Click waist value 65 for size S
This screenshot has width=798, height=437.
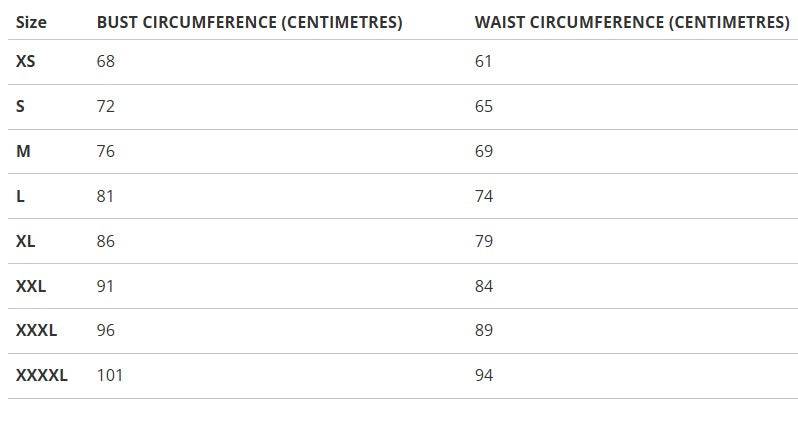point(484,106)
